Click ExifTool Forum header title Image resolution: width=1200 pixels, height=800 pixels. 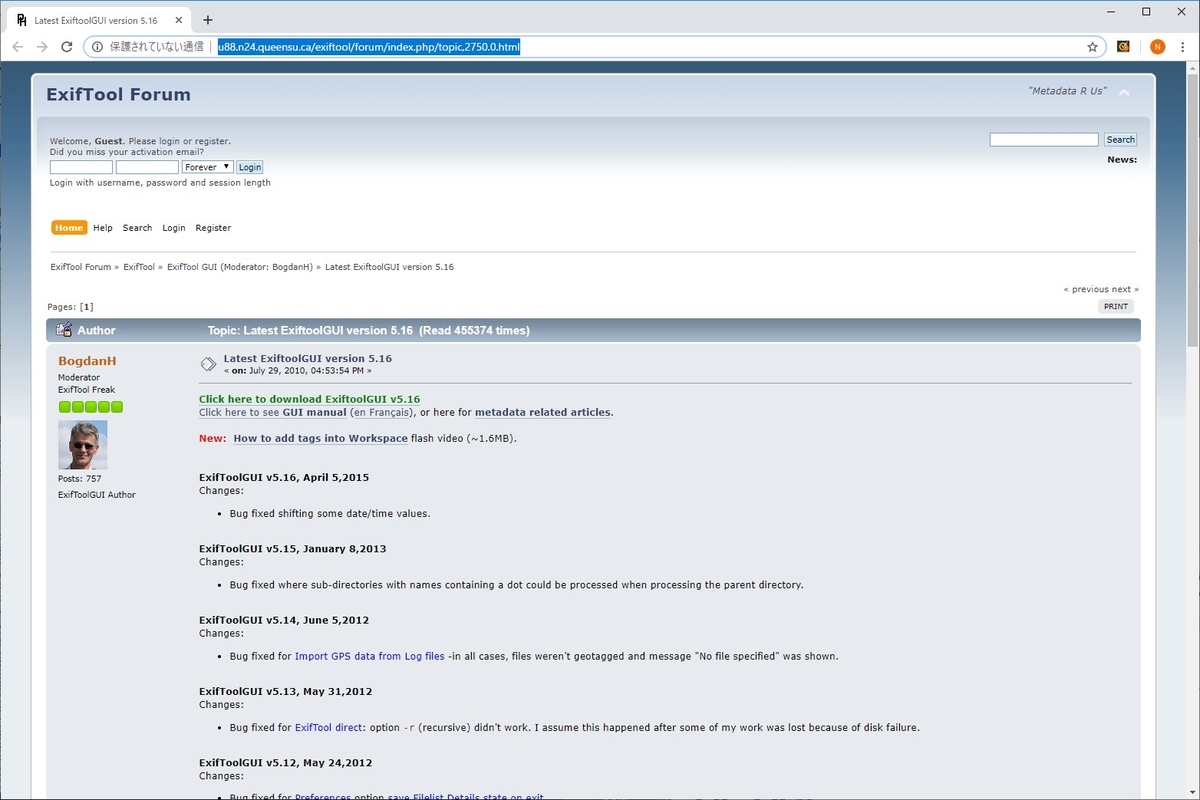pyautogui.click(x=118, y=94)
